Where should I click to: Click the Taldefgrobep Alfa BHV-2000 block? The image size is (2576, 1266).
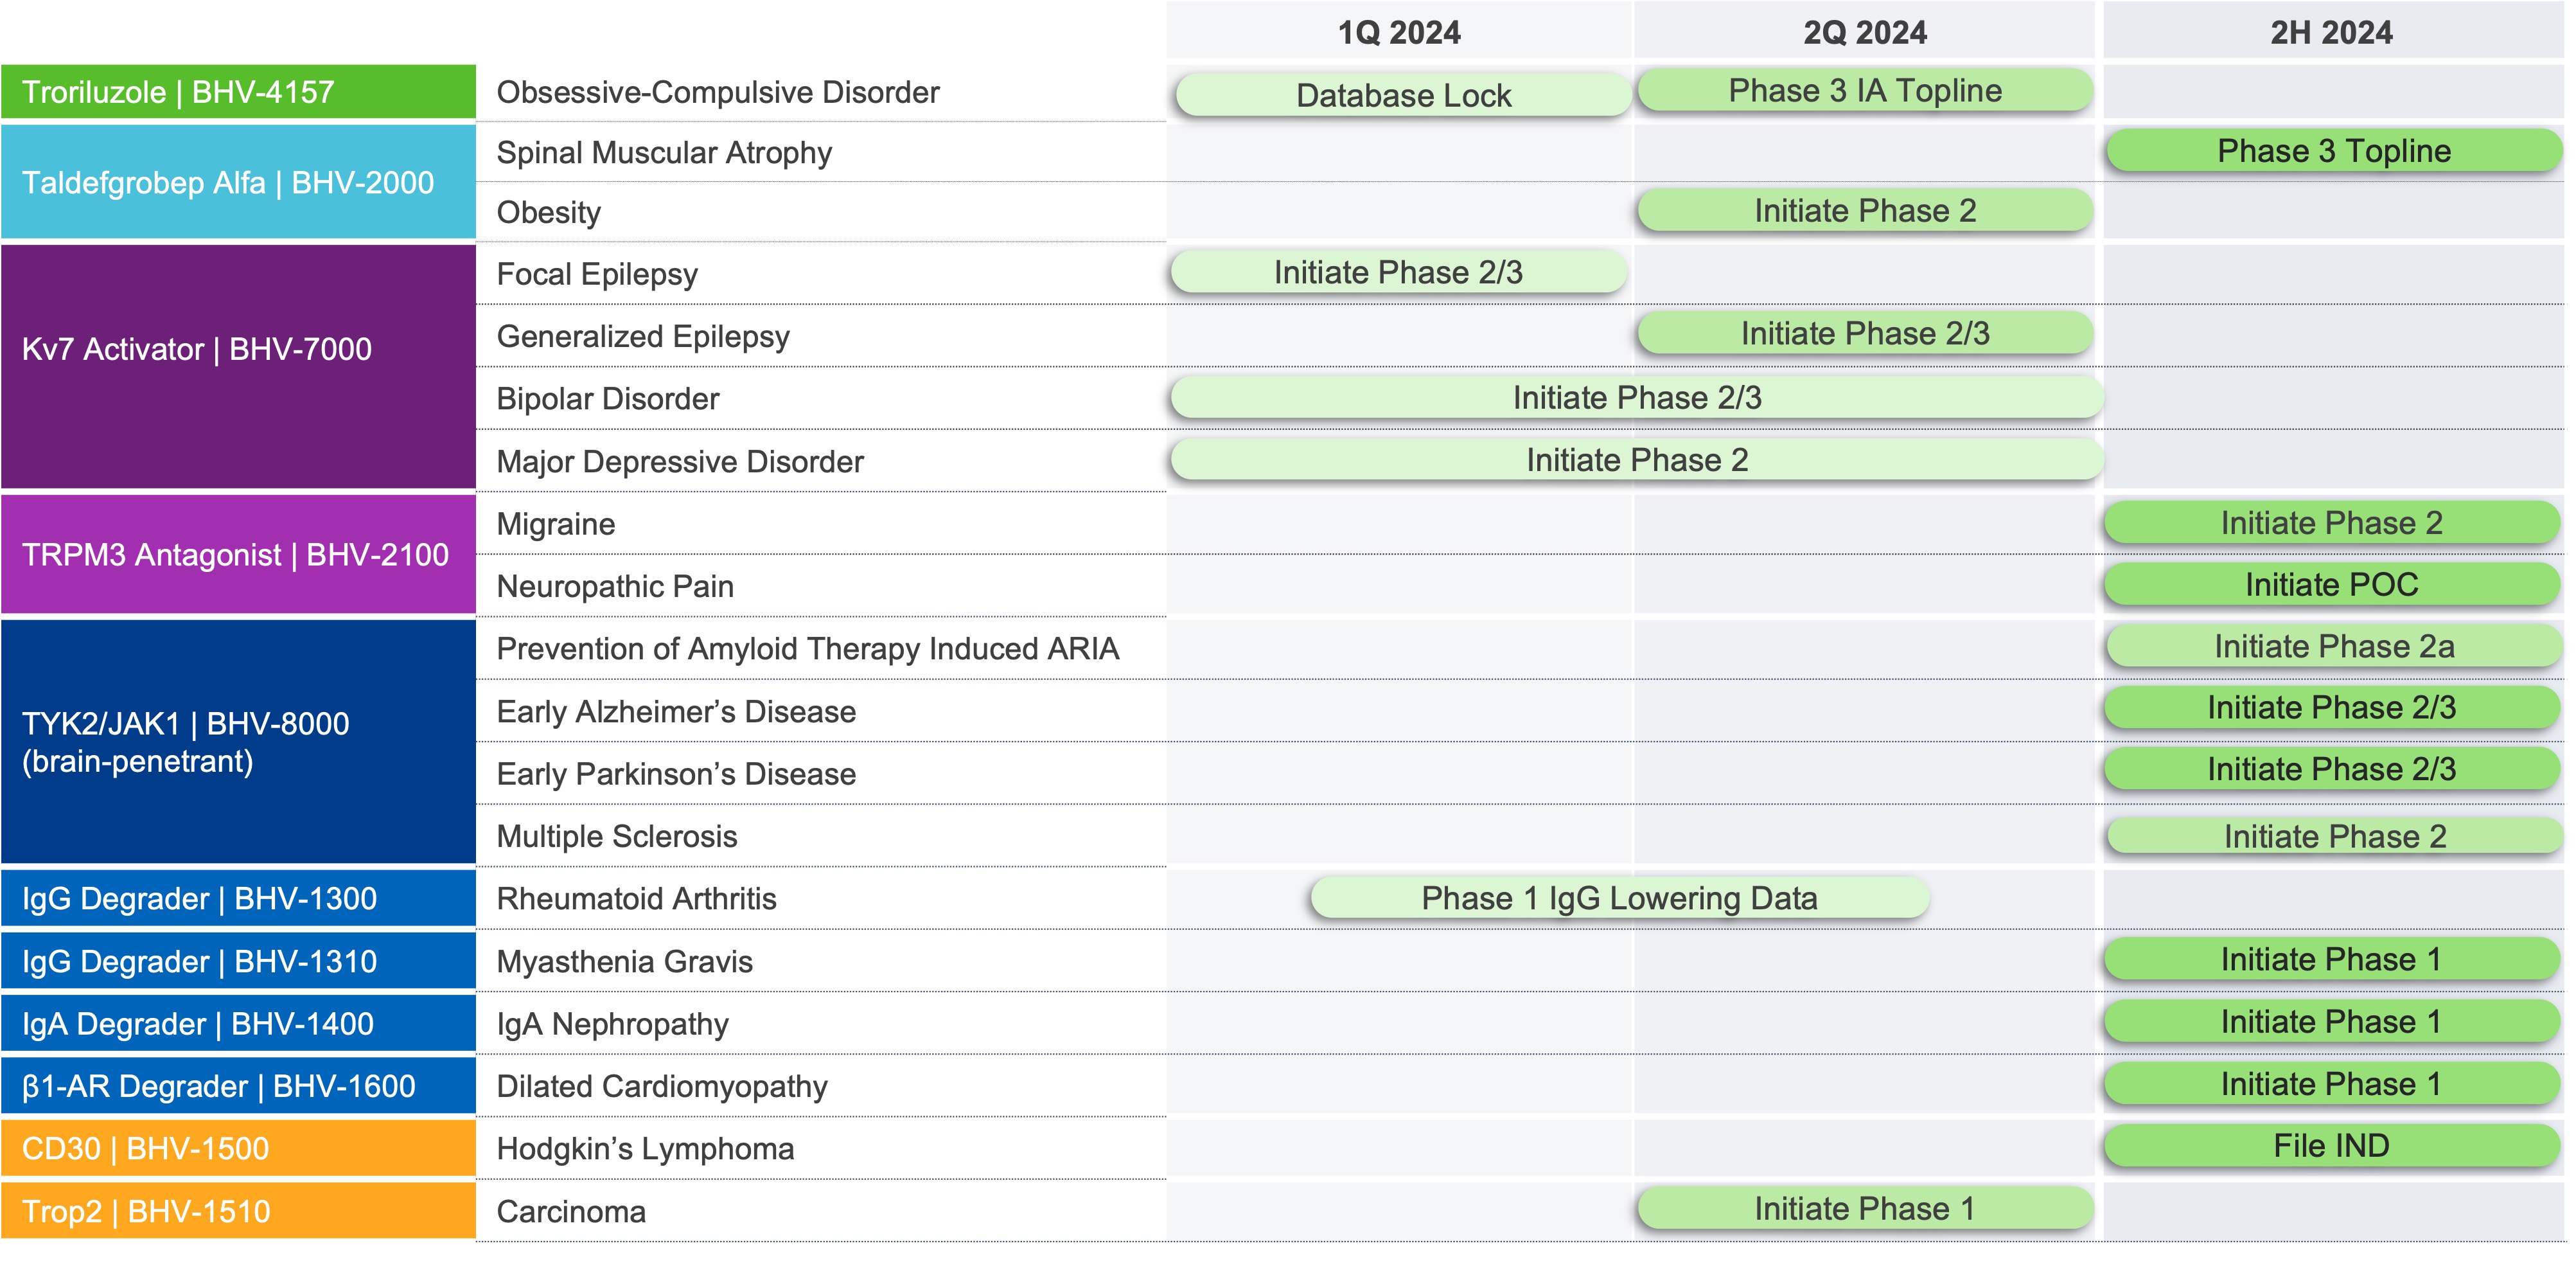point(238,182)
